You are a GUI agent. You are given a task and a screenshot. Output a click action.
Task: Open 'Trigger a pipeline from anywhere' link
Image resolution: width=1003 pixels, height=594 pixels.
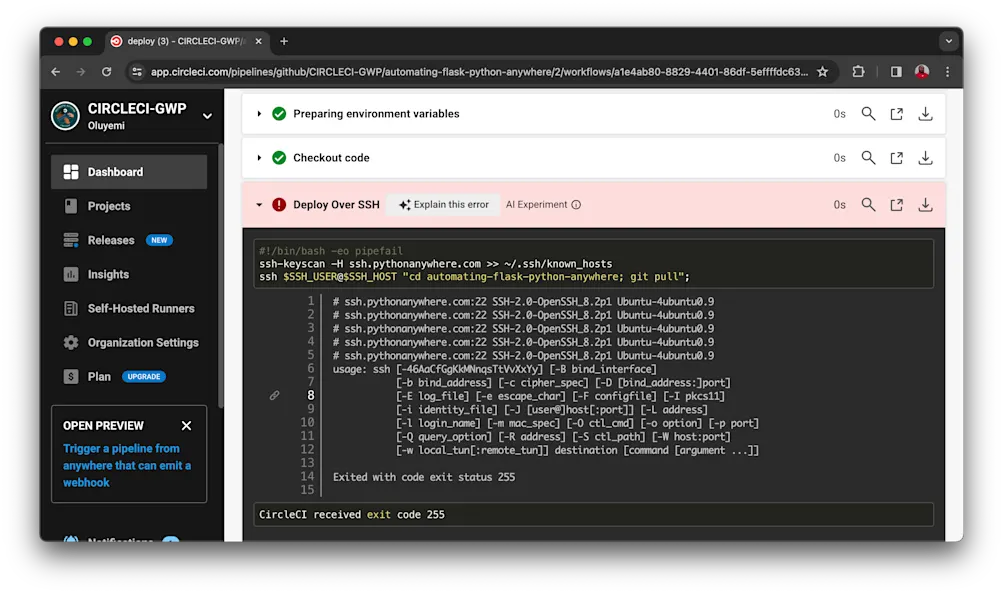tap(127, 465)
